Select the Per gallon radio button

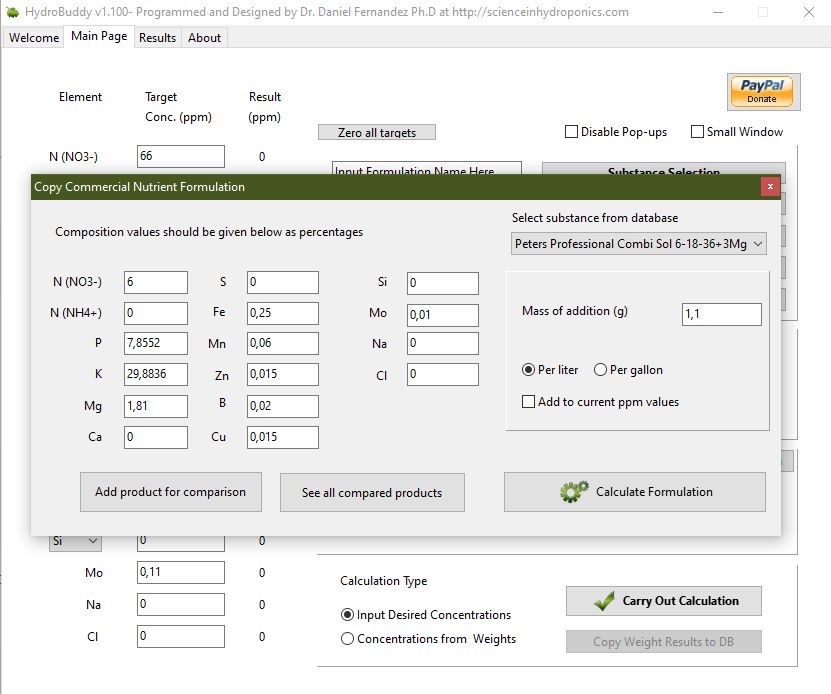601,370
